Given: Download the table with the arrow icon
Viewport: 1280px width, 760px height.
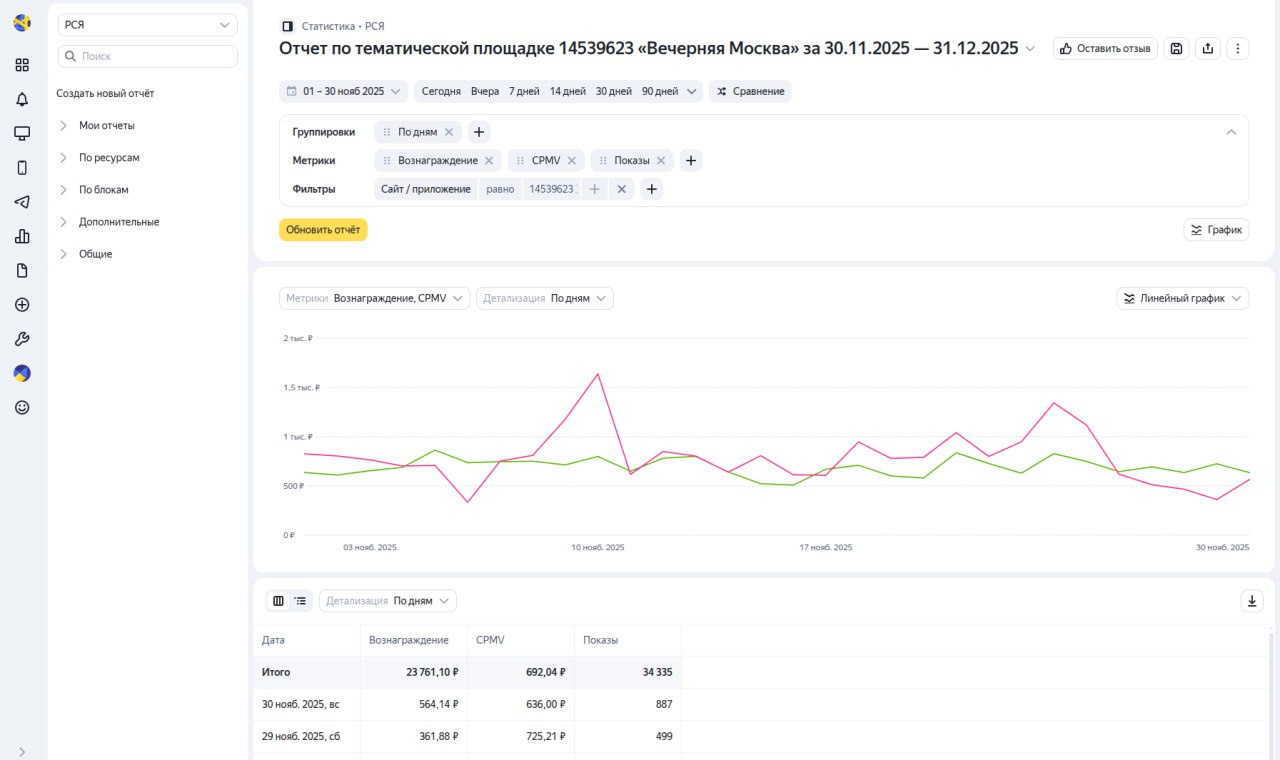Looking at the screenshot, I should coord(1252,601).
